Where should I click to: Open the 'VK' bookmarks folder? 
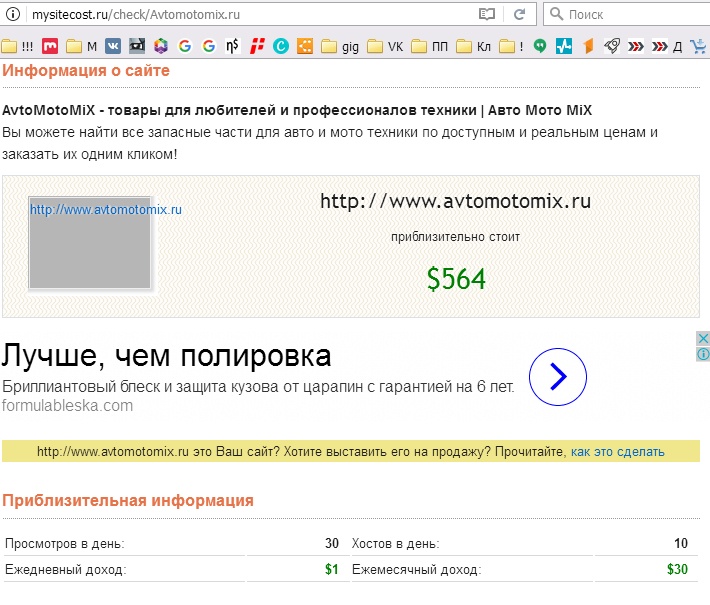point(385,46)
